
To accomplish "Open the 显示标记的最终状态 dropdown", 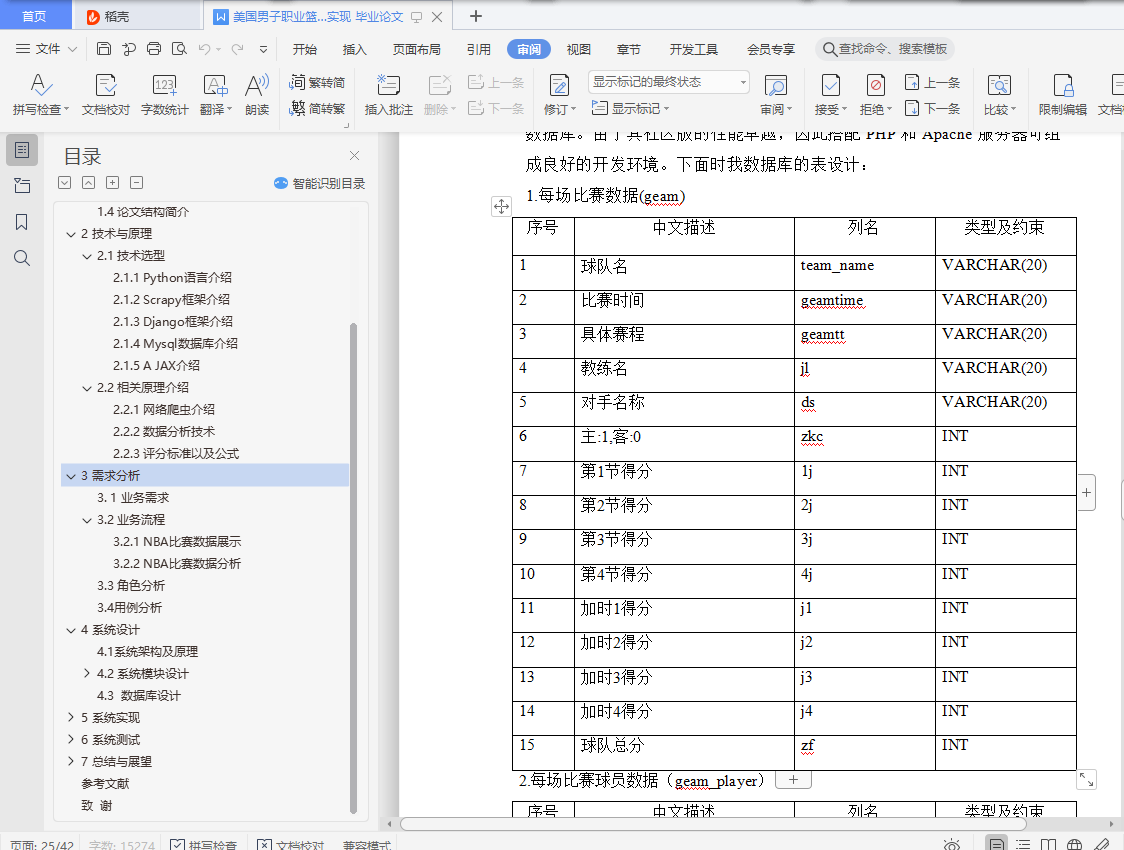I will click(x=669, y=82).
